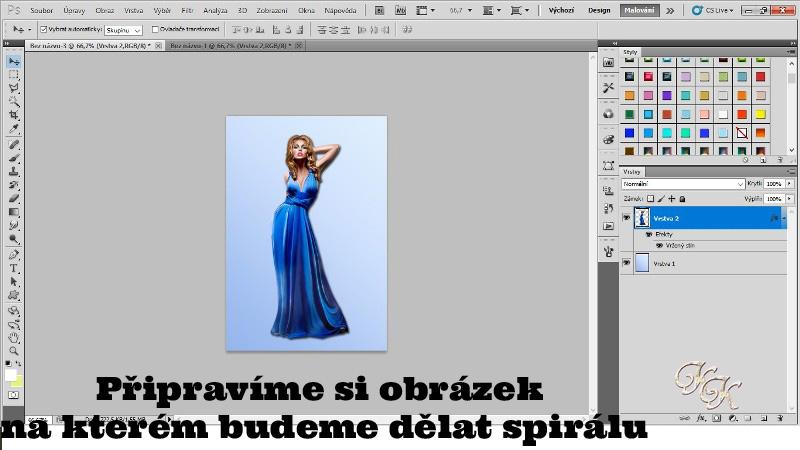The image size is (800, 450).
Task: Select the Brush tool
Action: (x=14, y=158)
